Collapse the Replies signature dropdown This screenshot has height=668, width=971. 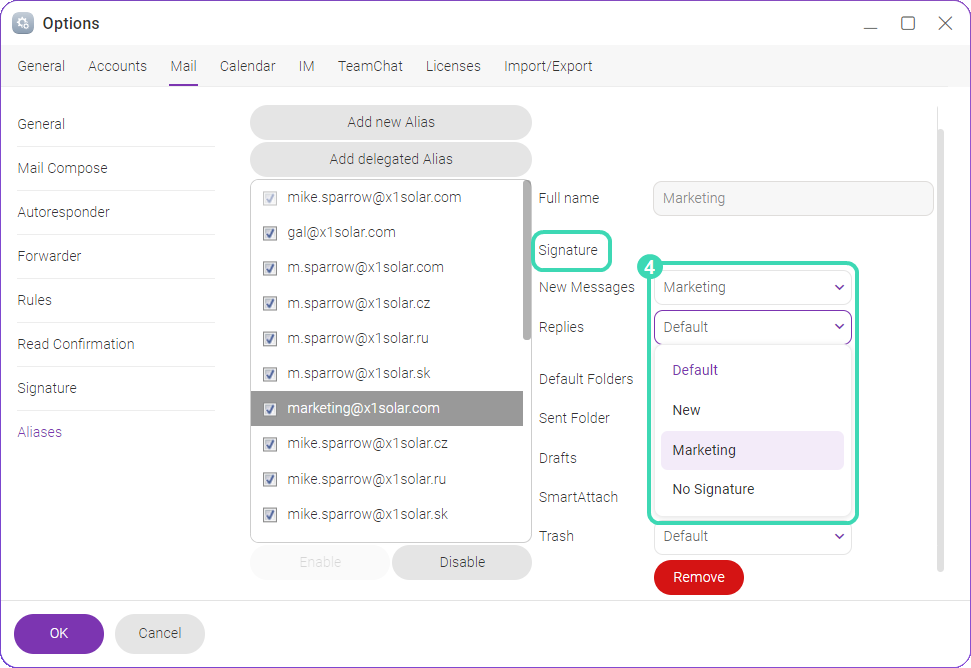pyautogui.click(x=752, y=327)
